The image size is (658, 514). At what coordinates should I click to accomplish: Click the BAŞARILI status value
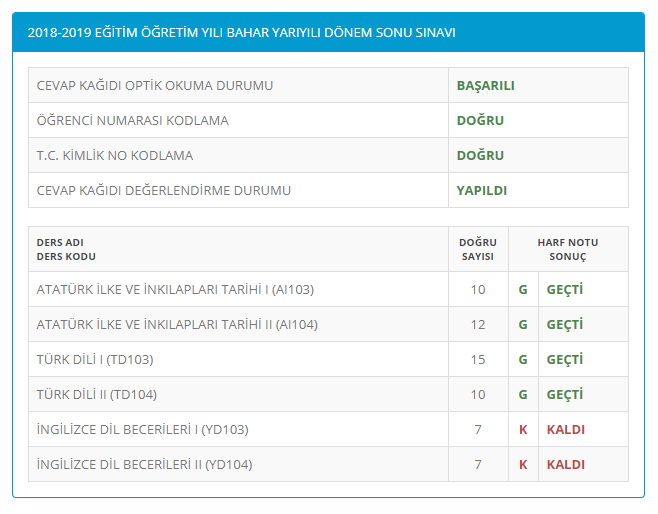click(x=486, y=86)
